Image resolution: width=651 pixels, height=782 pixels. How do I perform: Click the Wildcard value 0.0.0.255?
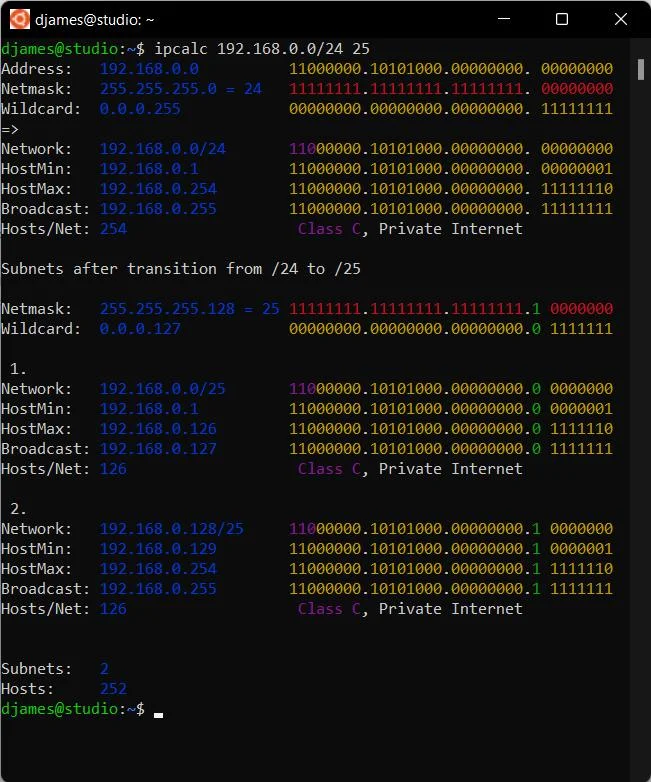pyautogui.click(x=140, y=109)
